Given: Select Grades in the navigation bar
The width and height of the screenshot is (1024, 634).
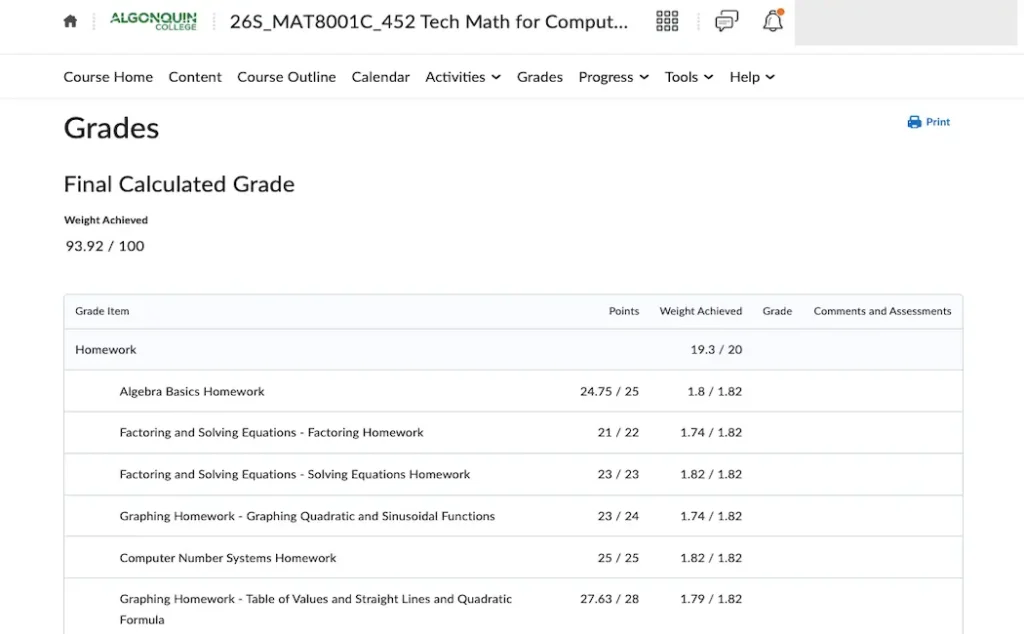Looking at the screenshot, I should pos(539,77).
